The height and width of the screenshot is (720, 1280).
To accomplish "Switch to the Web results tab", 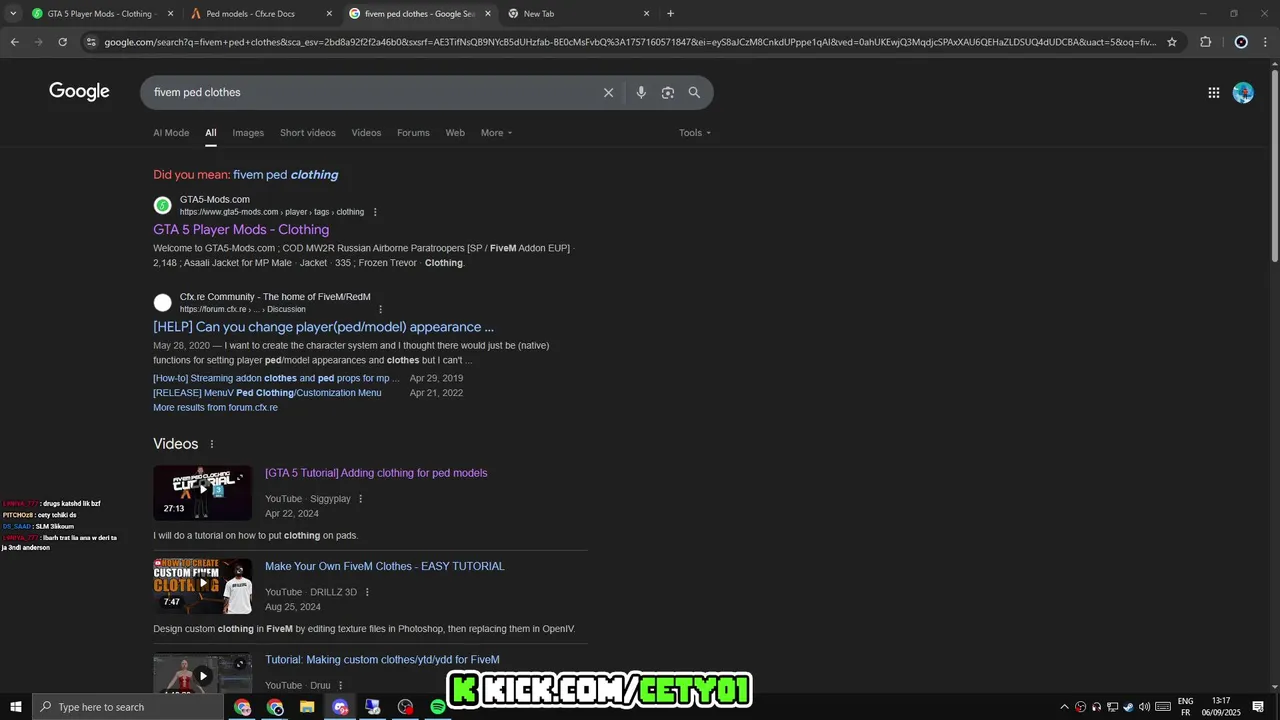I will [x=455, y=133].
